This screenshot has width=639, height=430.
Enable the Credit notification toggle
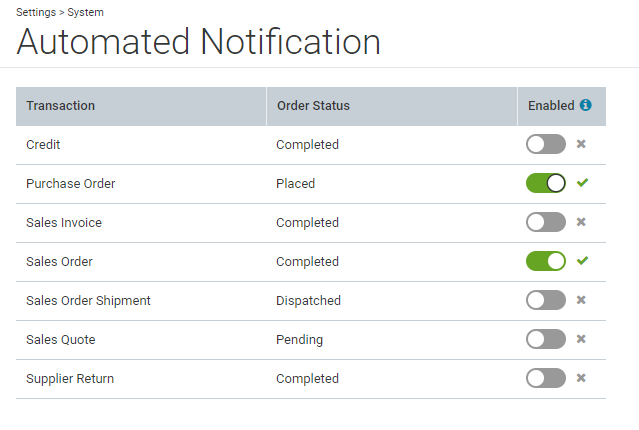[x=546, y=144]
